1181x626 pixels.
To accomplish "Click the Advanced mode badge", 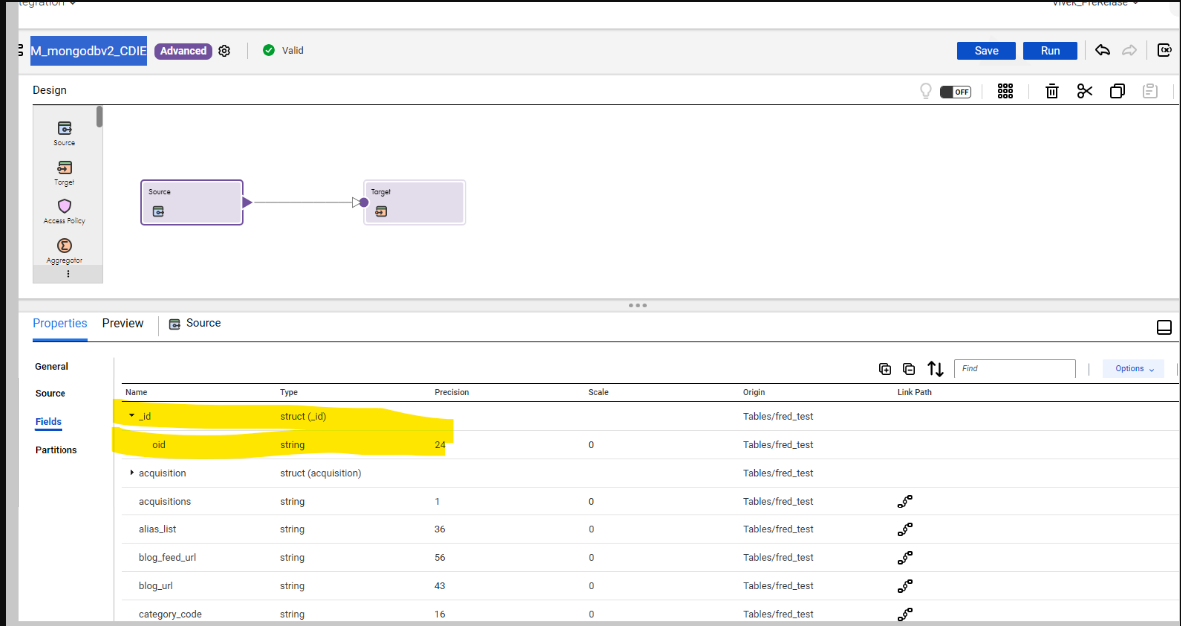I will point(183,51).
